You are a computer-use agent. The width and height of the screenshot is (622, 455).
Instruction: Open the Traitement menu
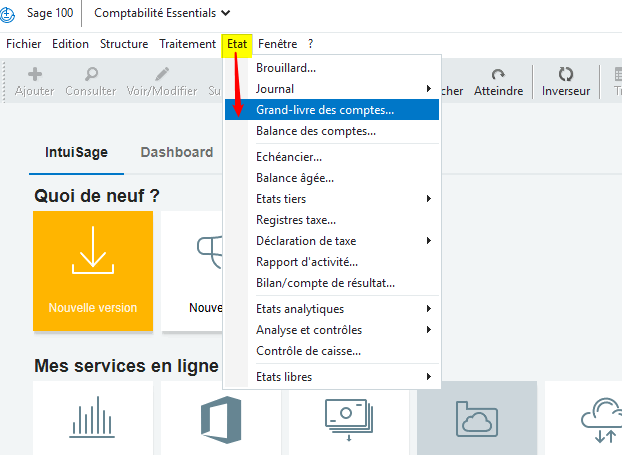(187, 44)
